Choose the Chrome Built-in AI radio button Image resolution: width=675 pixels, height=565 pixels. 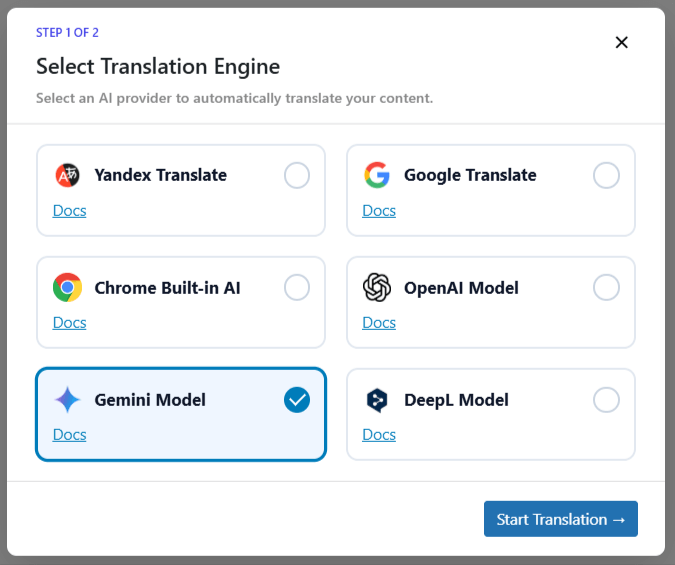[297, 288]
